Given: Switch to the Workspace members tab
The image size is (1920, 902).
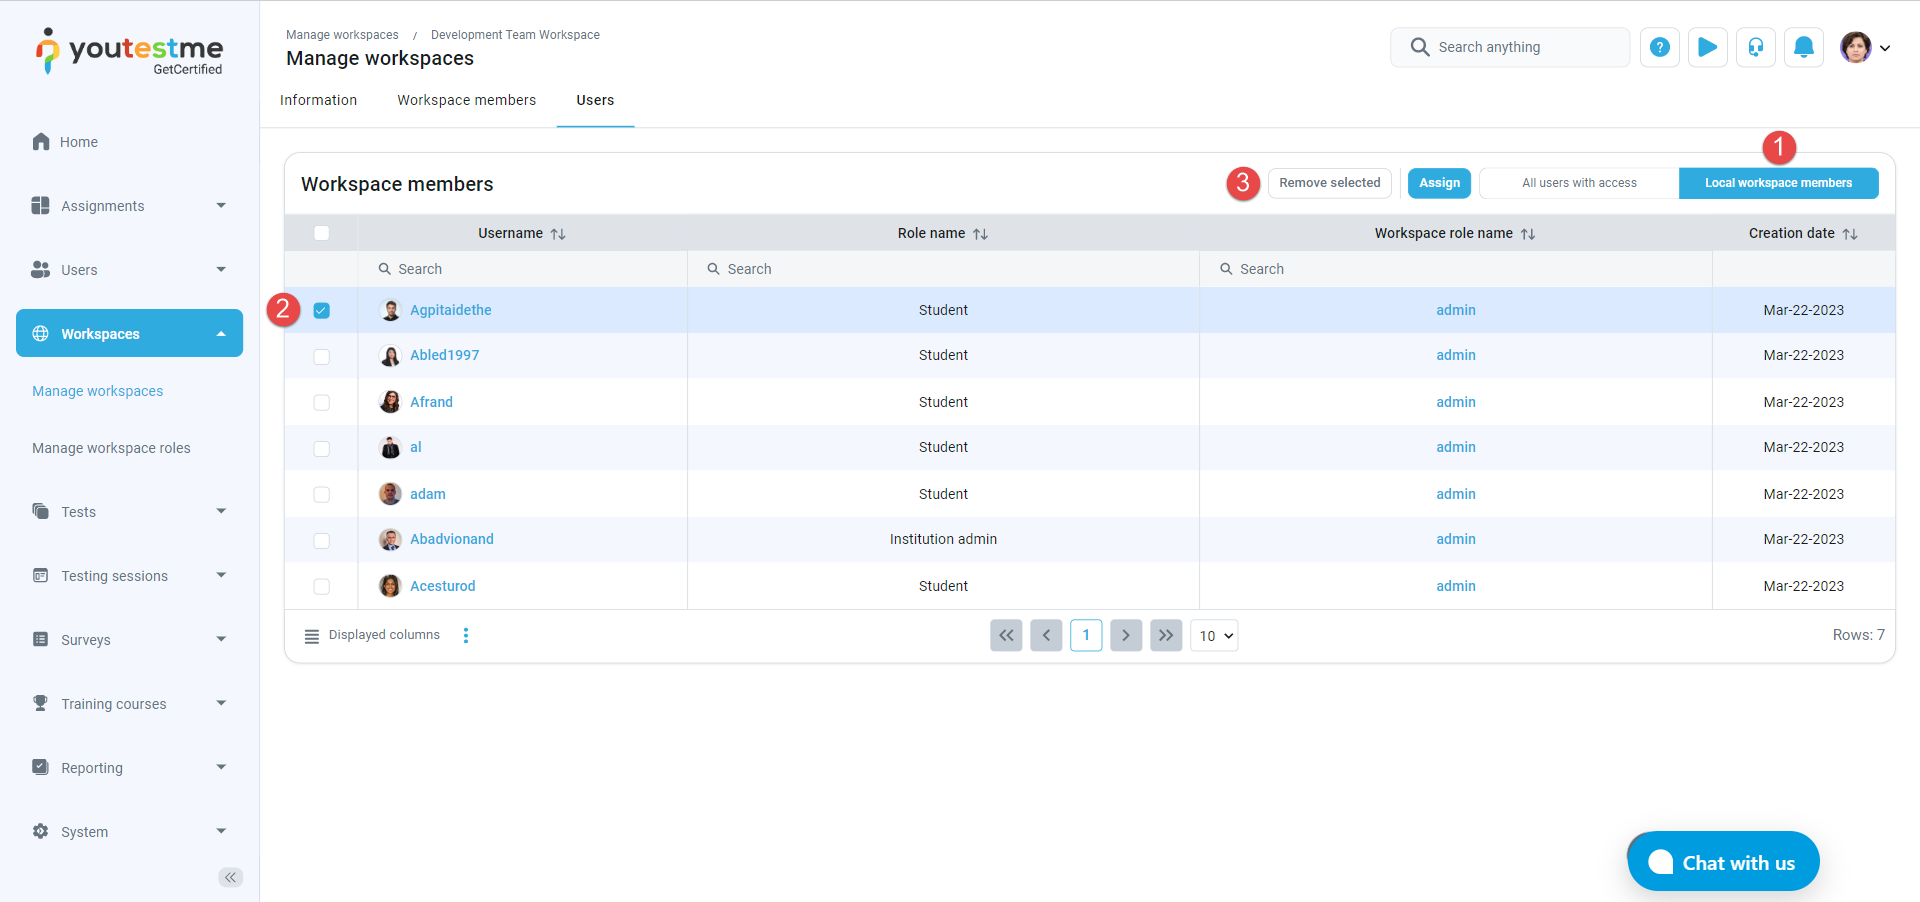Looking at the screenshot, I should [466, 100].
